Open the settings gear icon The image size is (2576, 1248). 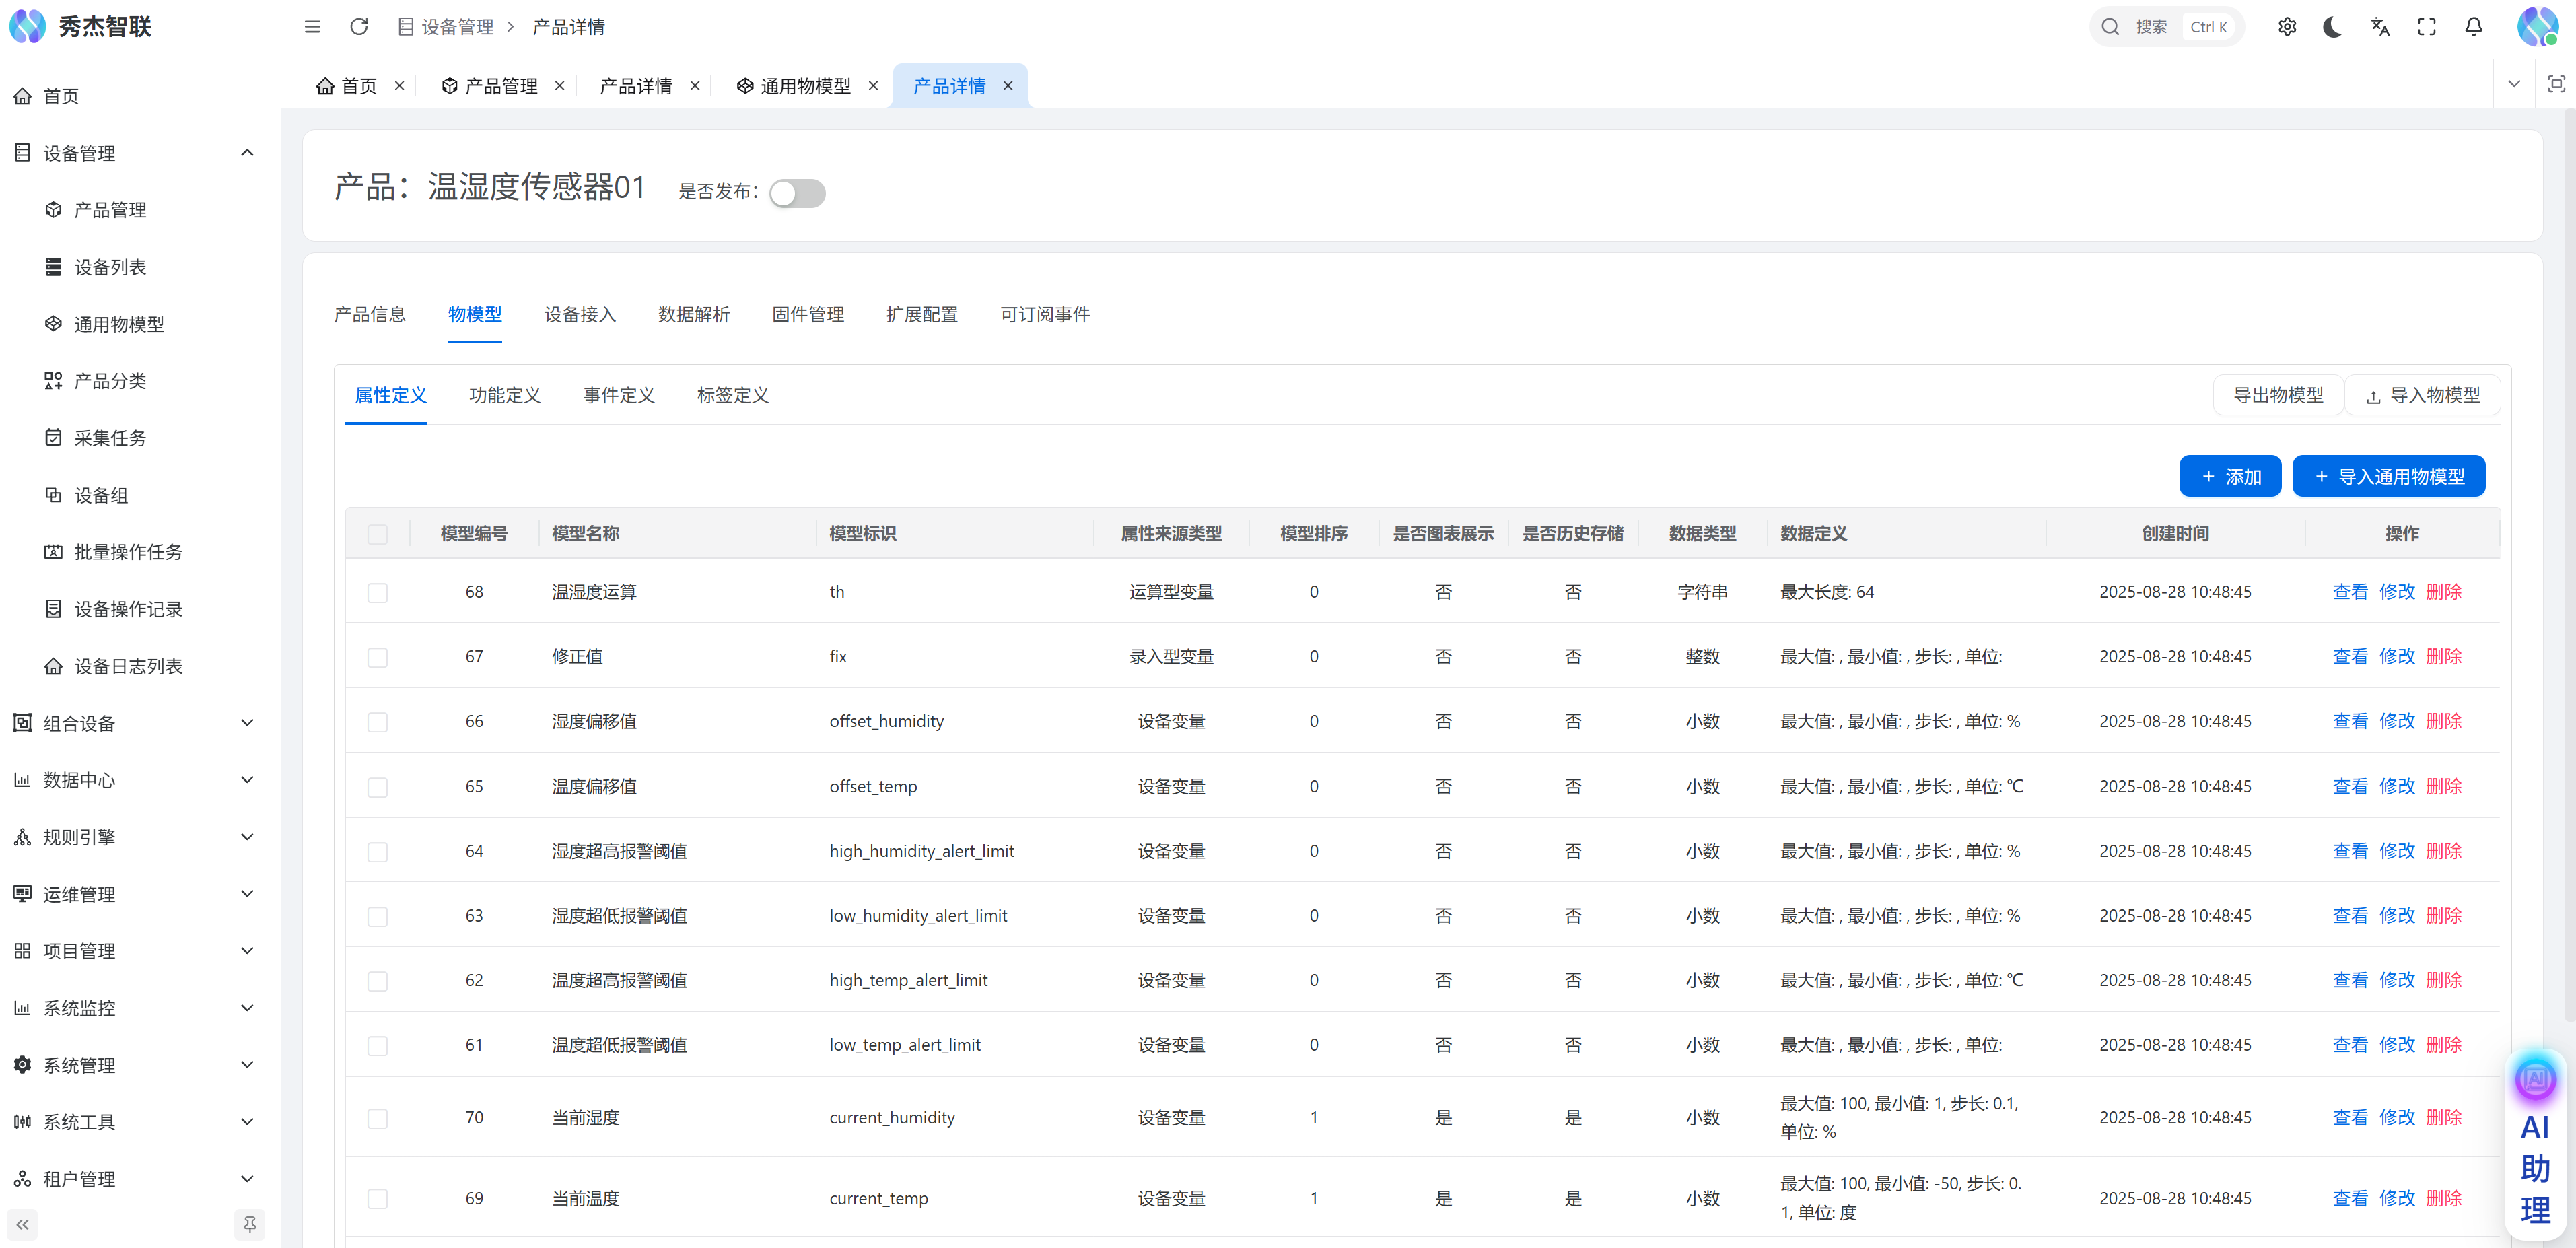[x=2287, y=27]
